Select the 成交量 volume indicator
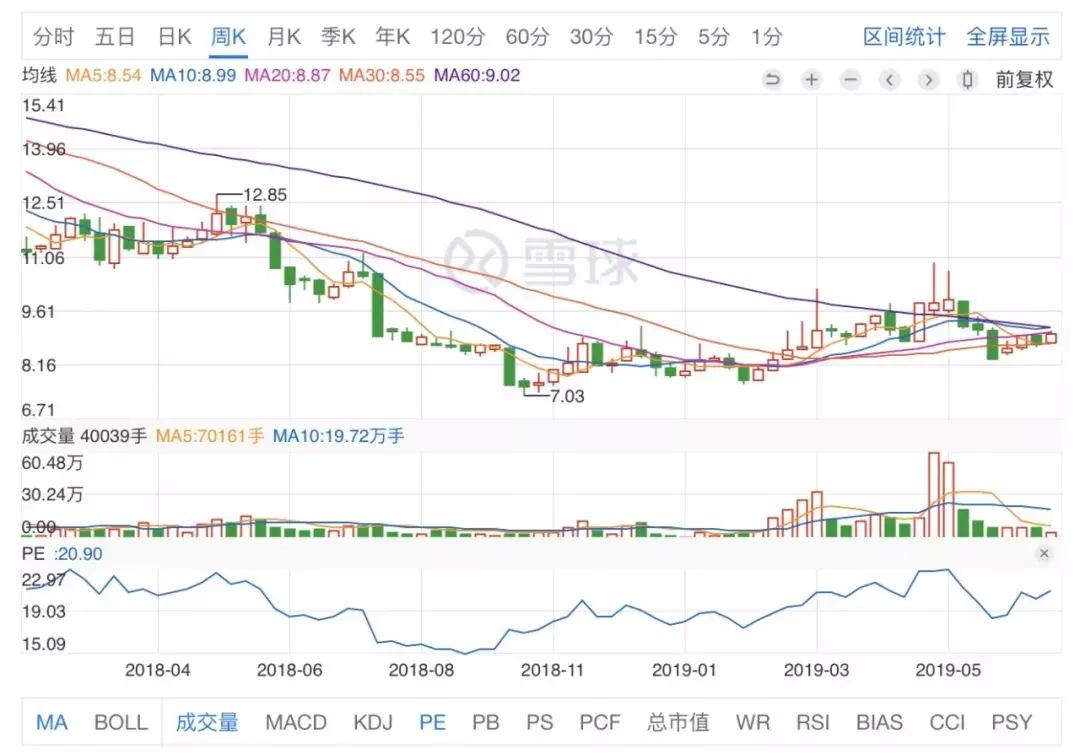The height and width of the screenshot is (754, 1080). [207, 721]
